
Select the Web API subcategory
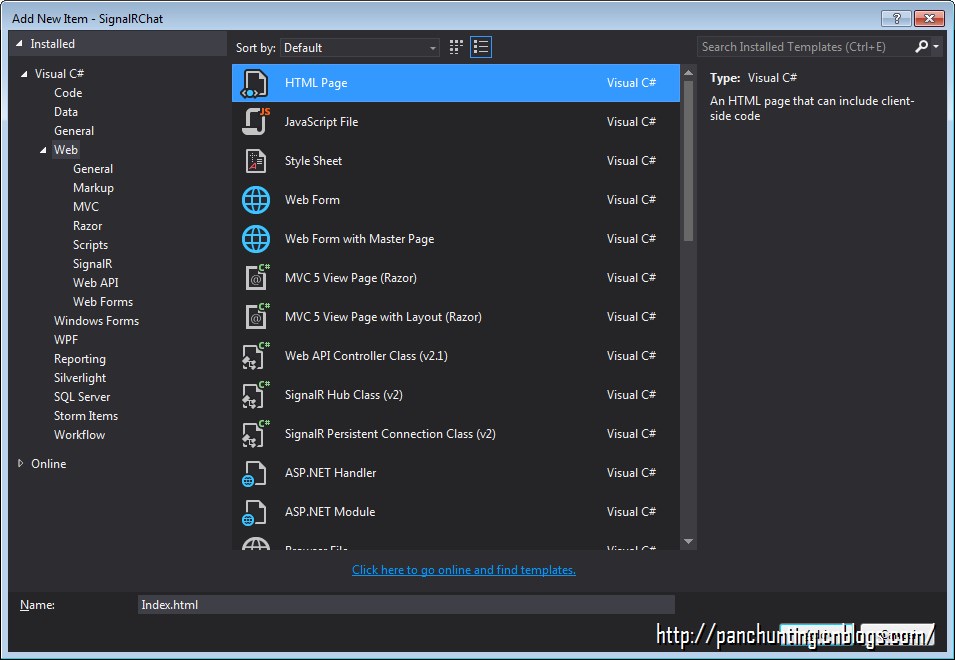coord(96,283)
